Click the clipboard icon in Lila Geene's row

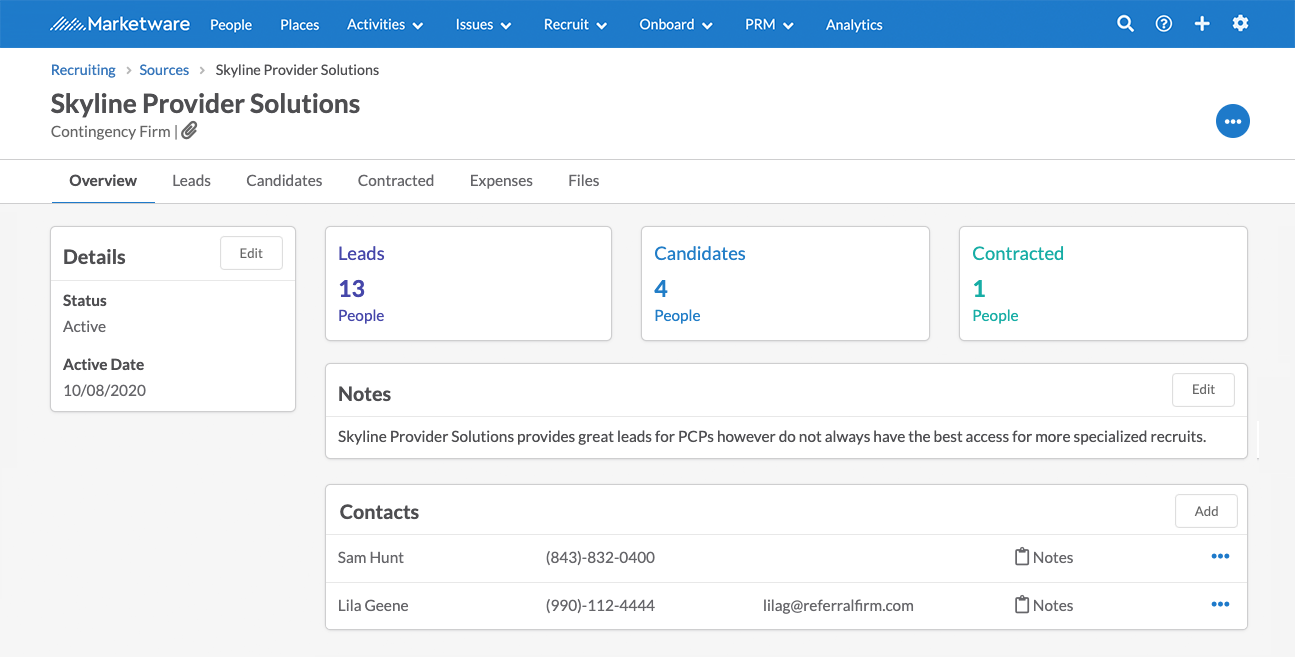coord(1021,605)
